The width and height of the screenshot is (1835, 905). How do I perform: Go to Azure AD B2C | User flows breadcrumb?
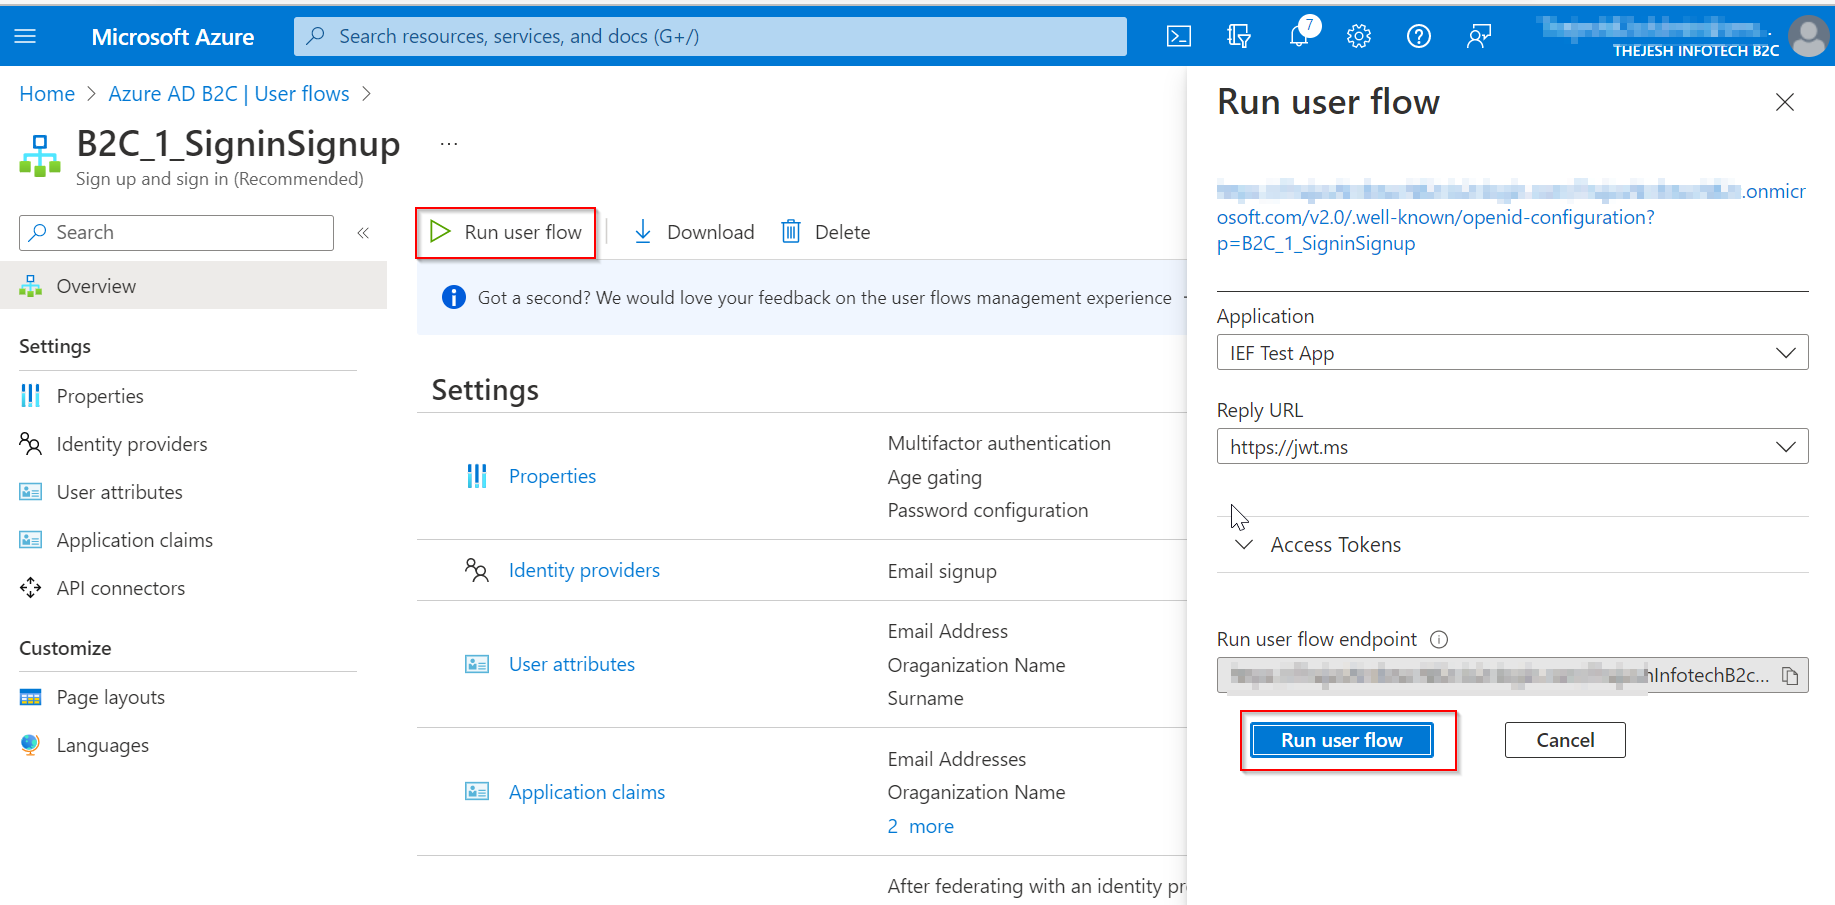(x=229, y=94)
